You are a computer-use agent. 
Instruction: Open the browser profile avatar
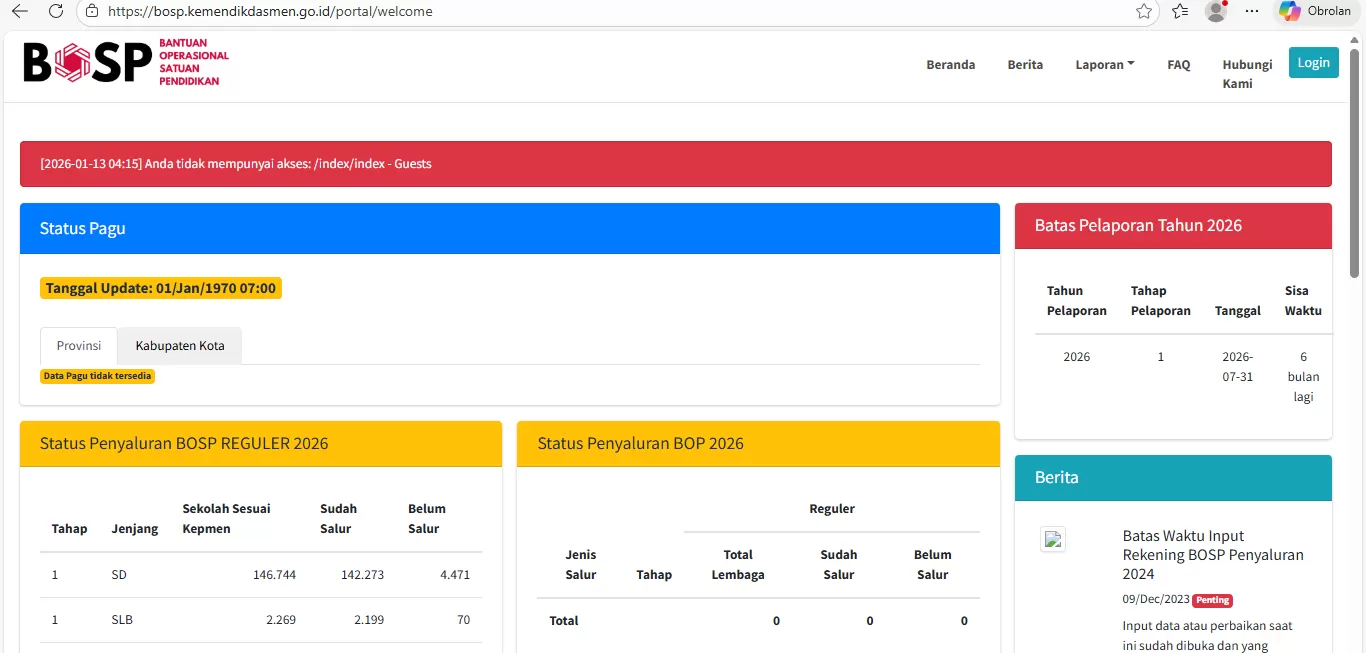(x=1216, y=11)
